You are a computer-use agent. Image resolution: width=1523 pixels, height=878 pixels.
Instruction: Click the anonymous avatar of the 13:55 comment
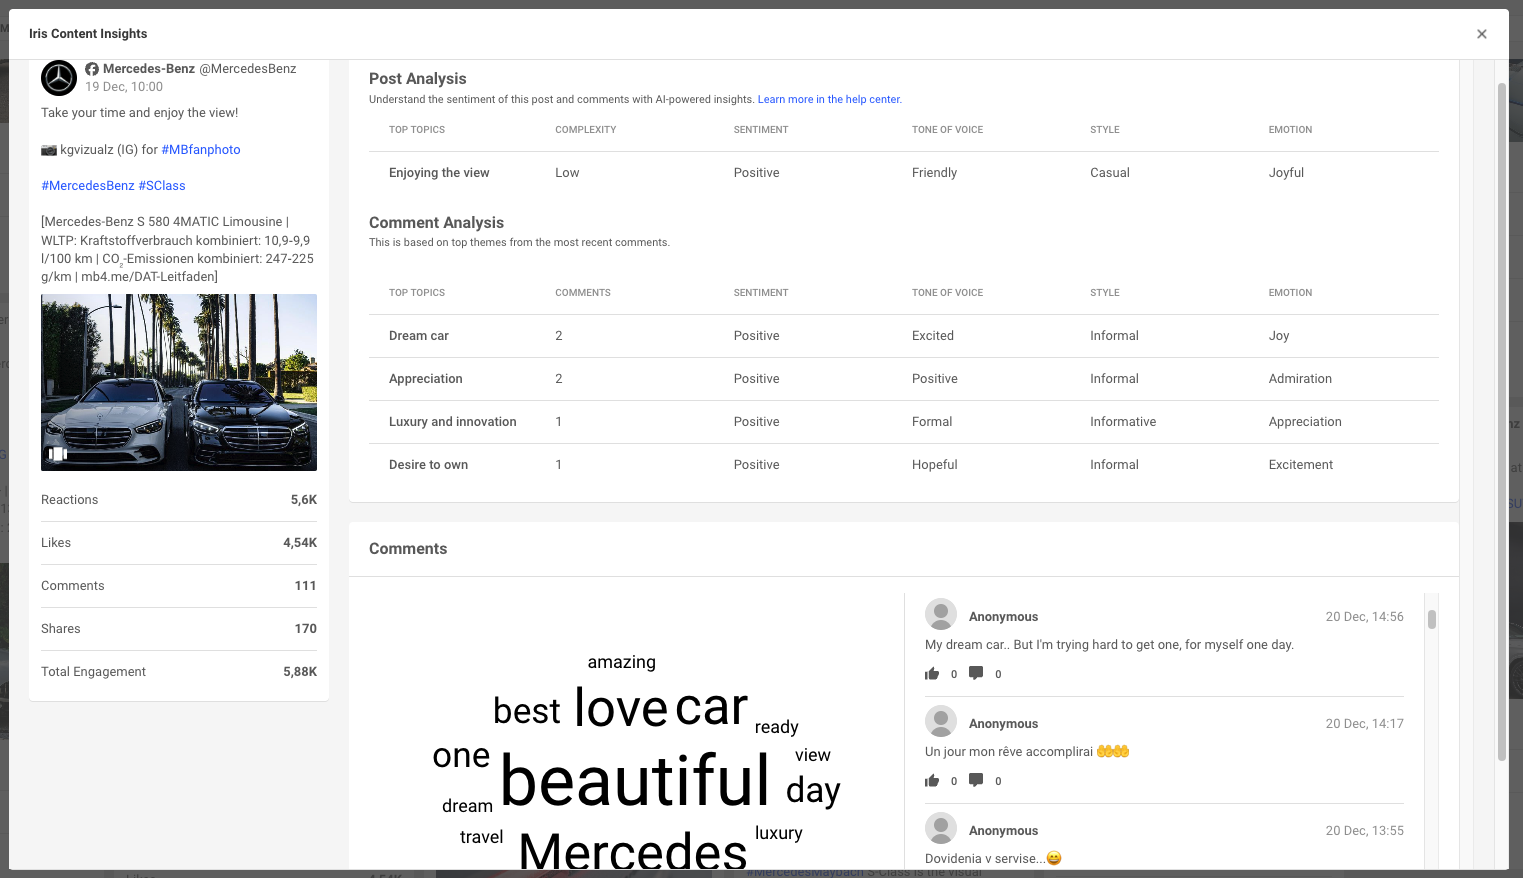(x=941, y=829)
